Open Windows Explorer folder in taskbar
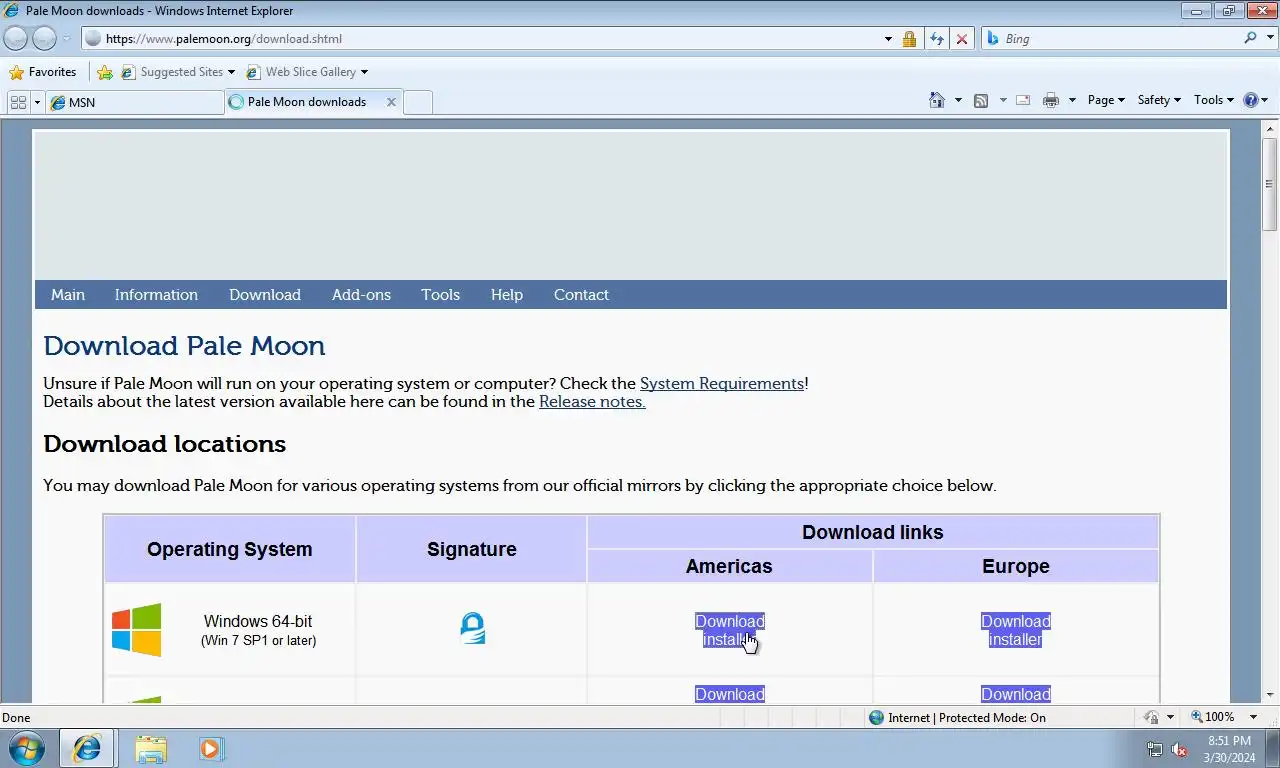 [151, 748]
